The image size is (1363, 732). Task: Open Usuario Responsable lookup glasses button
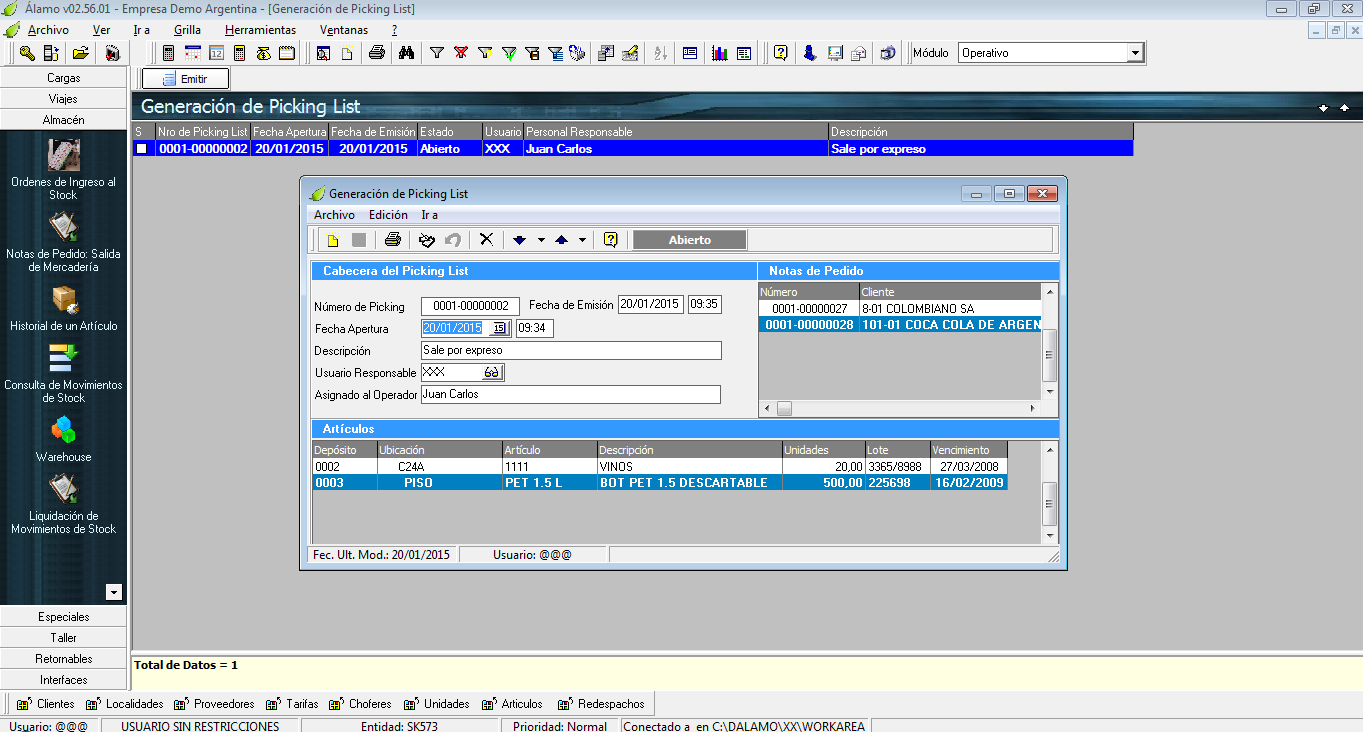coord(492,373)
